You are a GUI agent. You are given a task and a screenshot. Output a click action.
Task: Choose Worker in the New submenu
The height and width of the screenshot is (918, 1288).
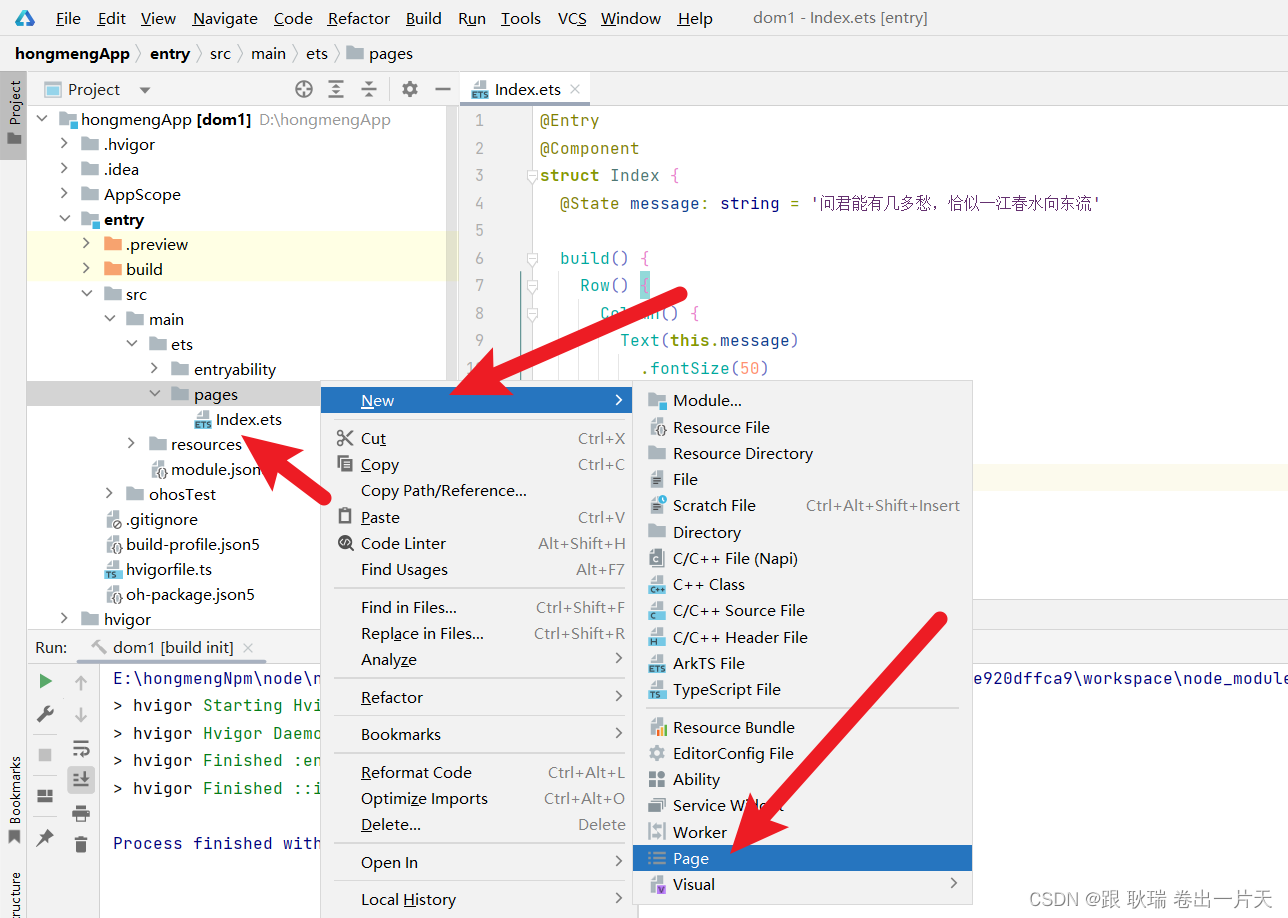[802, 832]
